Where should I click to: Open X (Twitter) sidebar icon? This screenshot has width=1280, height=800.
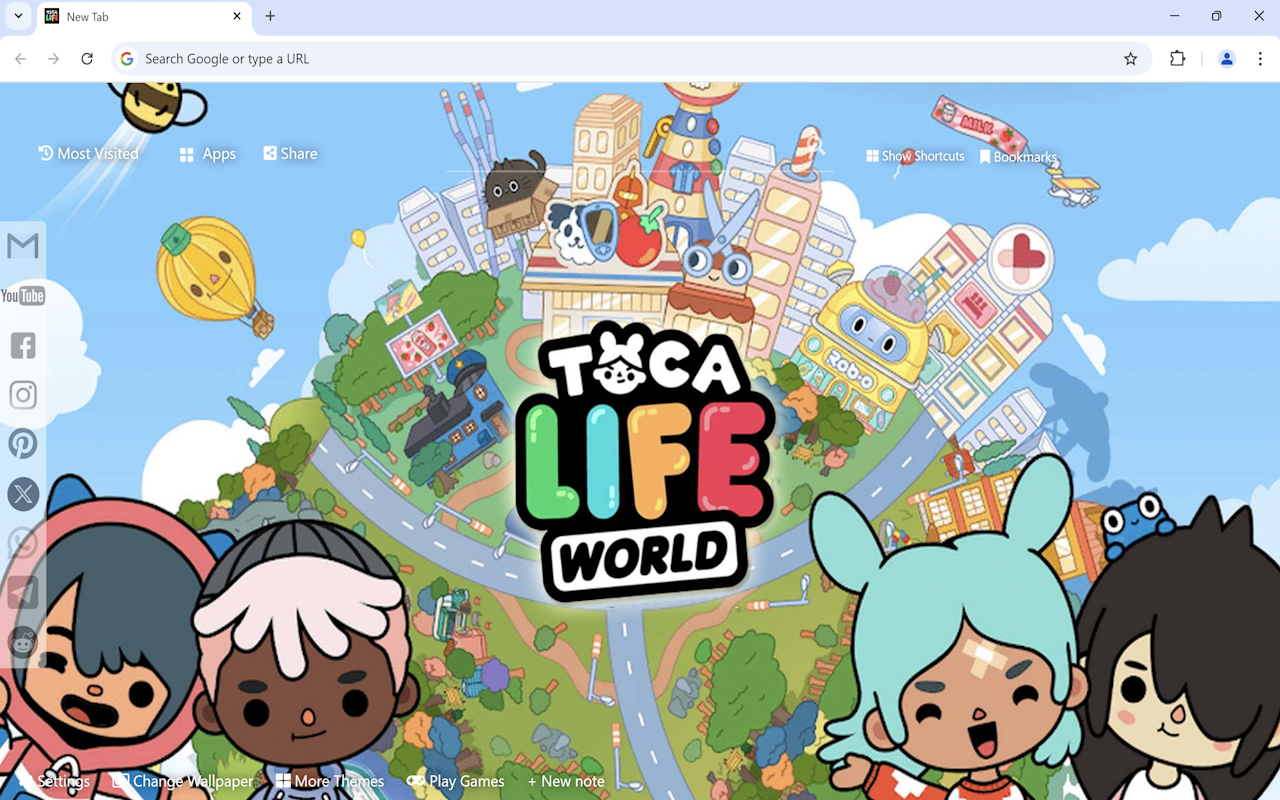click(x=23, y=493)
